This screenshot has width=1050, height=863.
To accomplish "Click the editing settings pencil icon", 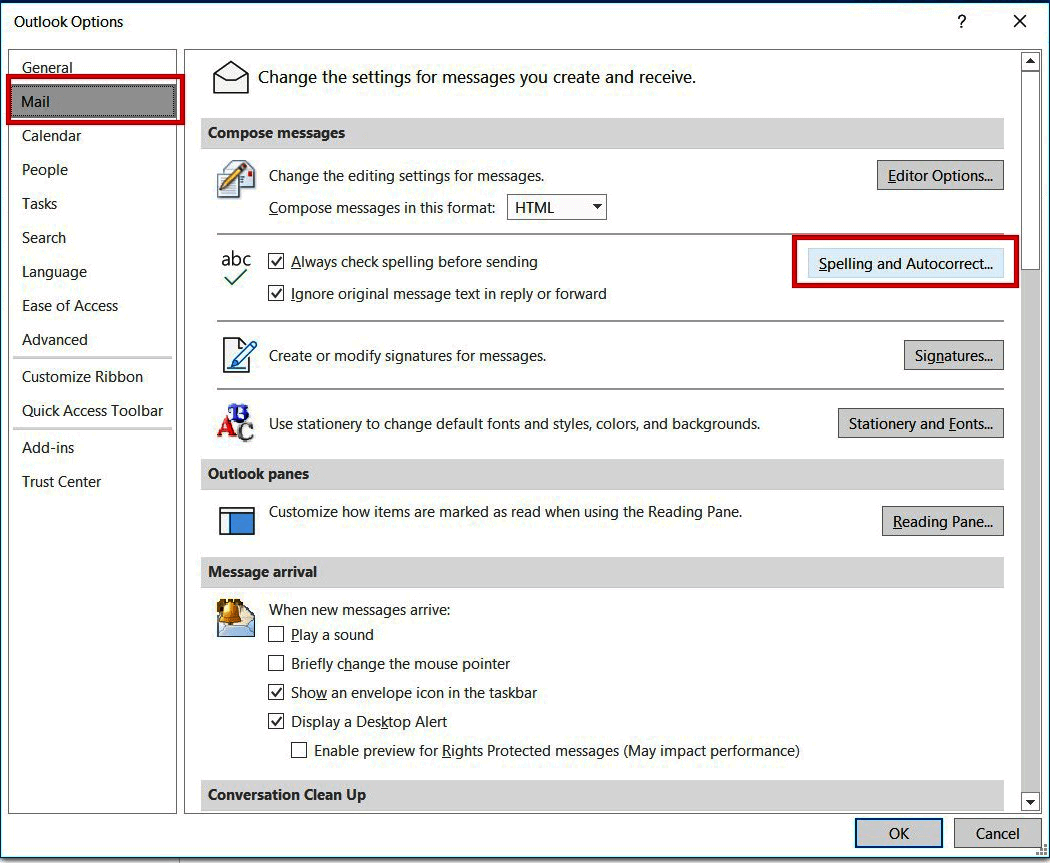I will click(236, 180).
